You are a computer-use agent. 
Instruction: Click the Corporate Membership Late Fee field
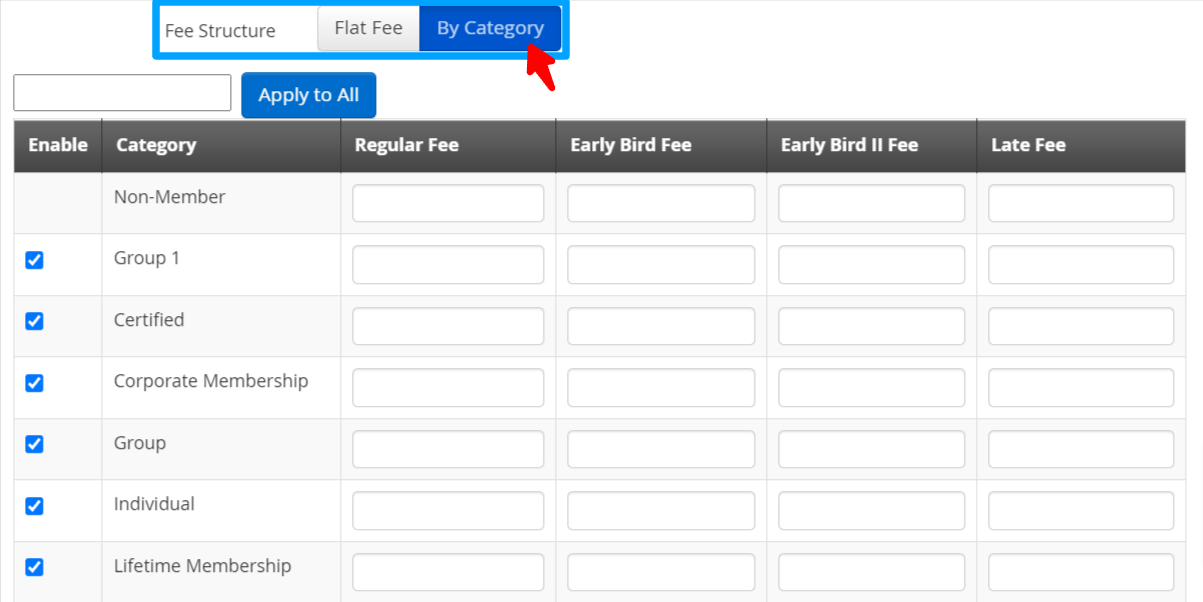pyautogui.click(x=1080, y=387)
